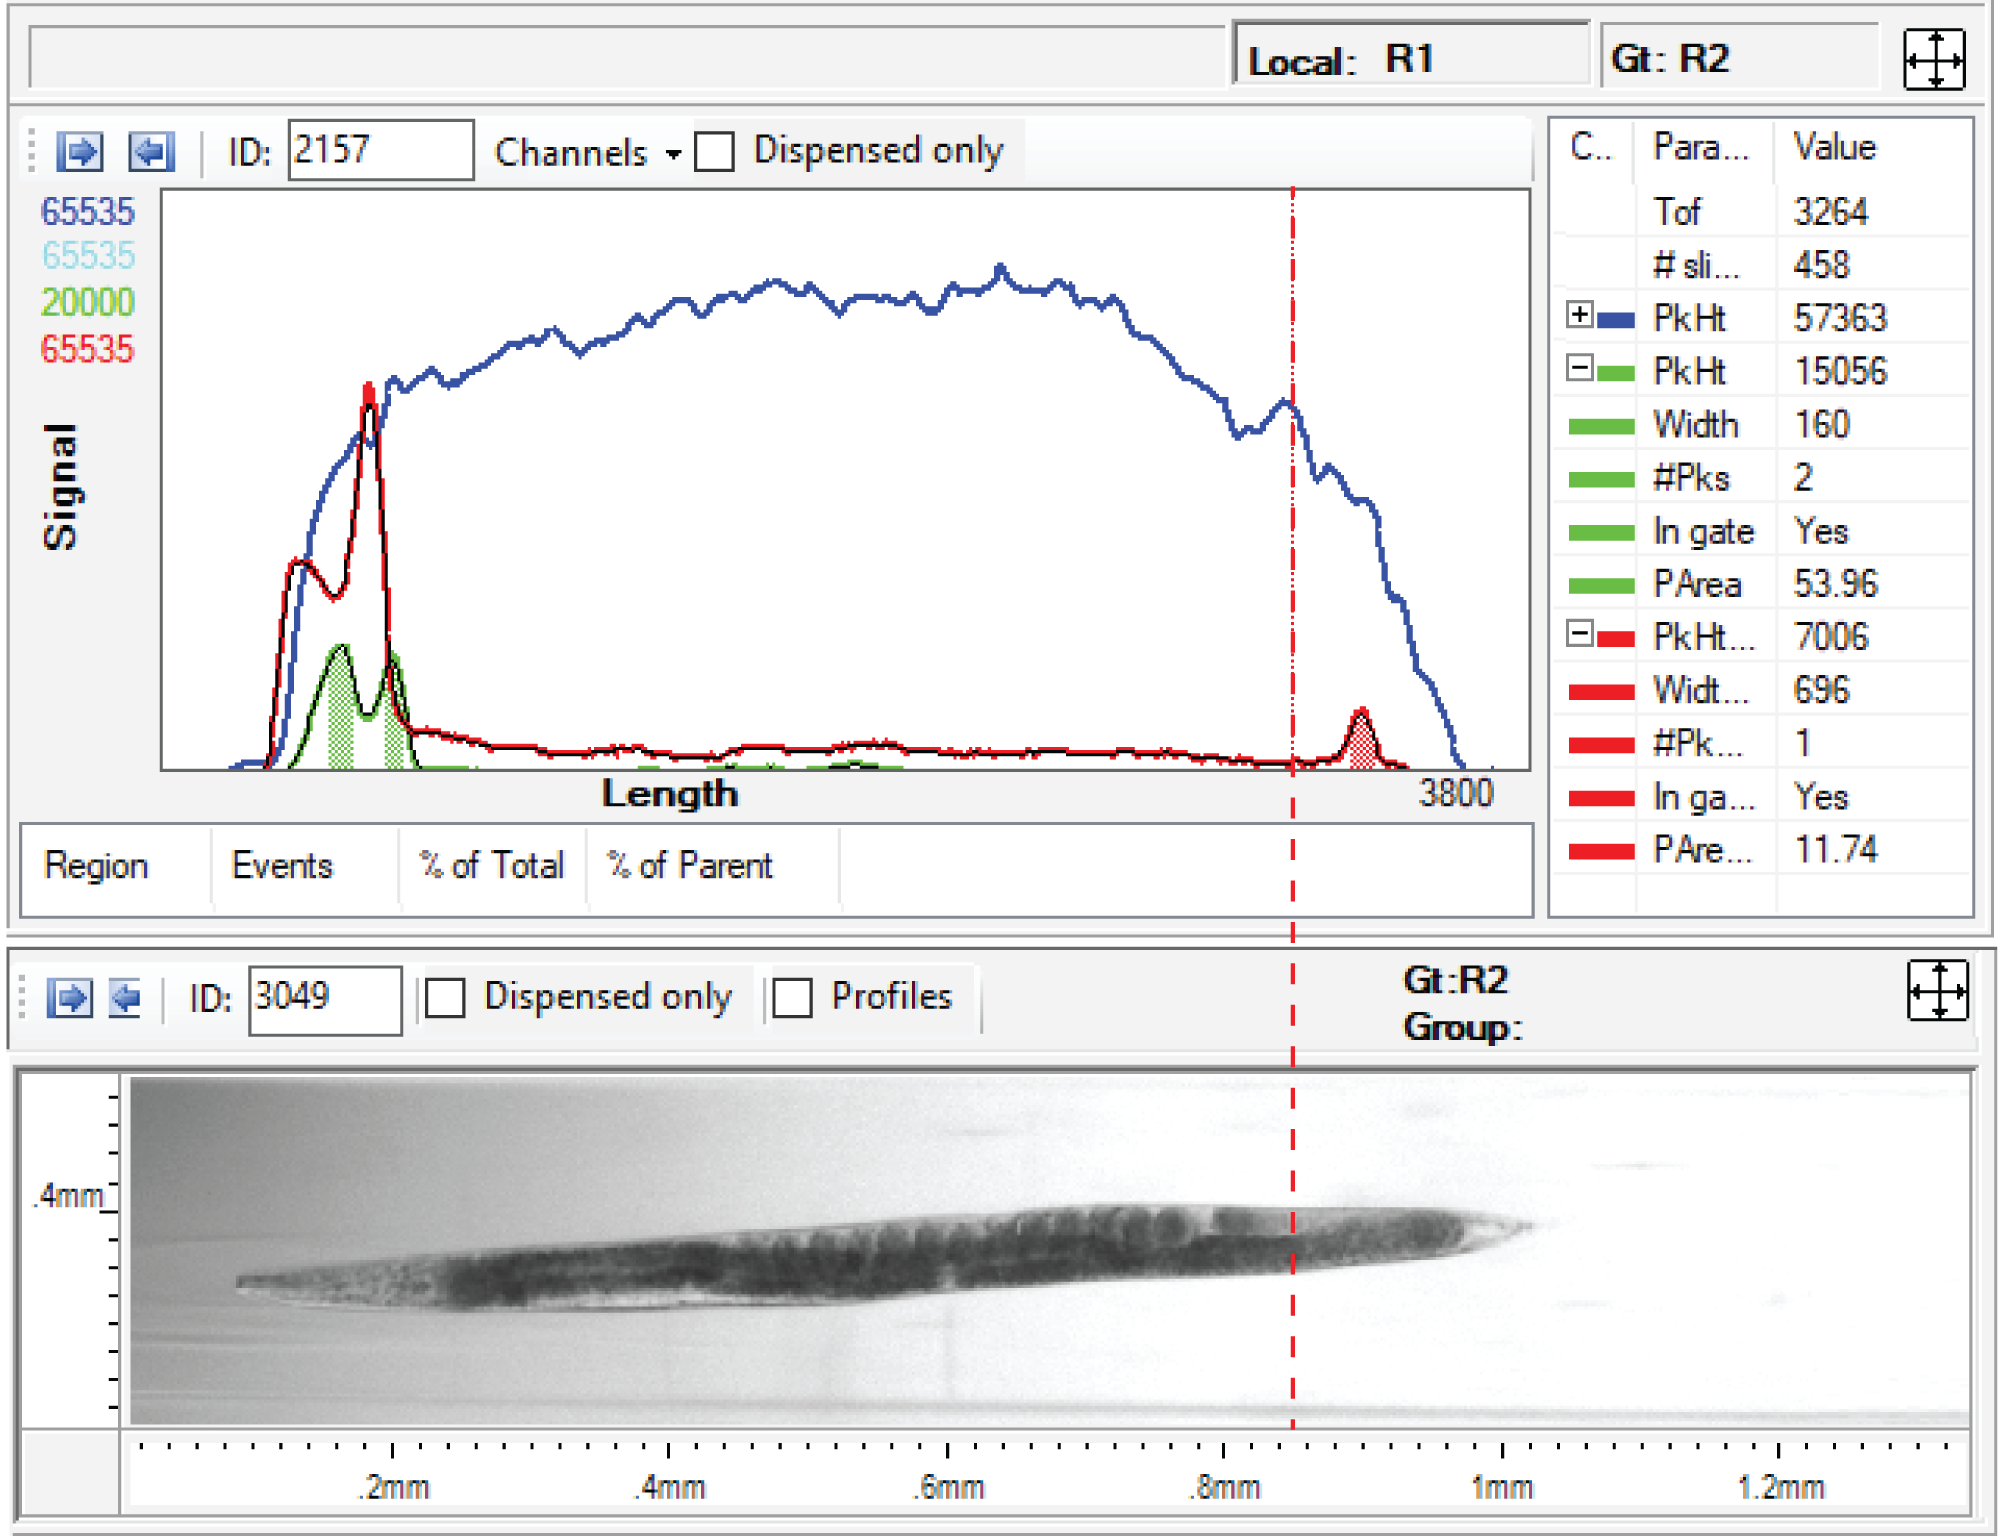Enable Dispensed only in profile panel
Viewport: 2001px width, 1540px height.
tap(714, 152)
